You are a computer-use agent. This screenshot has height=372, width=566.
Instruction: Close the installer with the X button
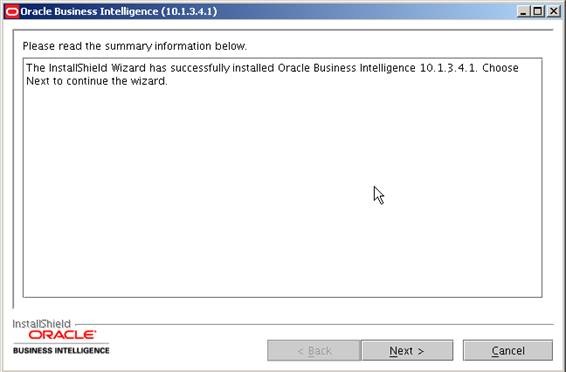click(x=553, y=12)
